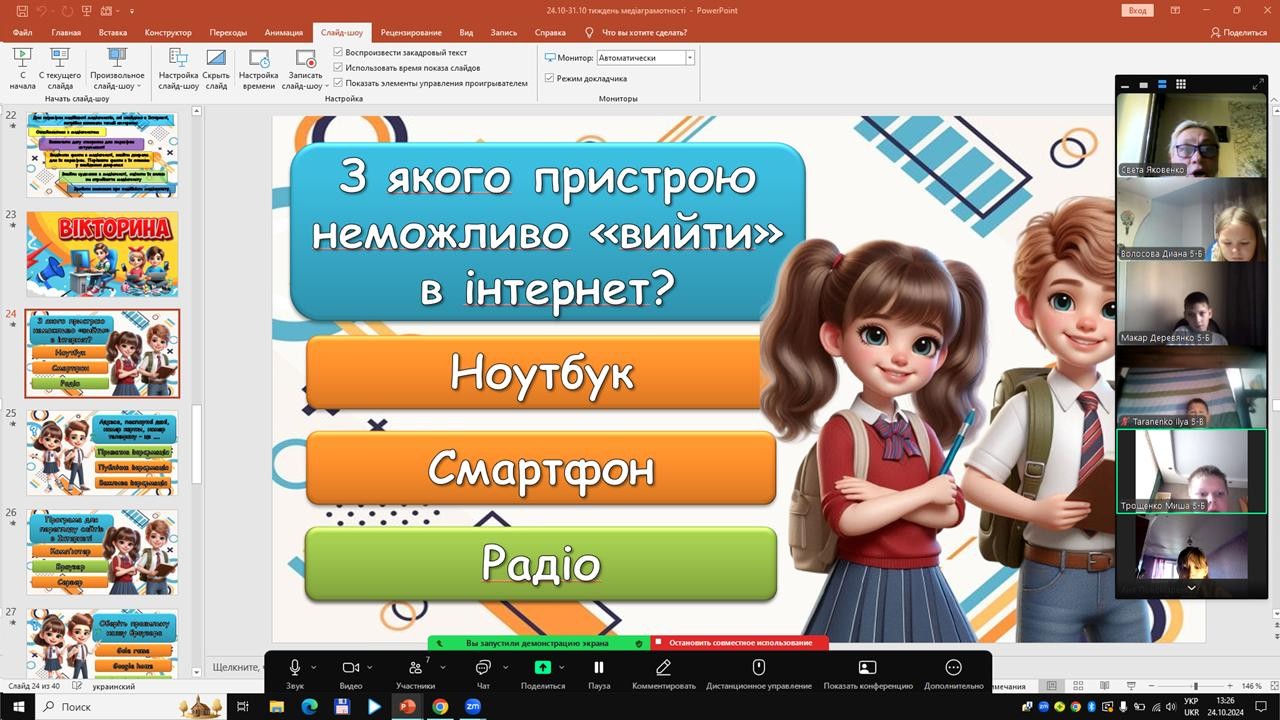Expand more participant videos chevron in Zoom panel
1280x720 pixels.
1191,589
